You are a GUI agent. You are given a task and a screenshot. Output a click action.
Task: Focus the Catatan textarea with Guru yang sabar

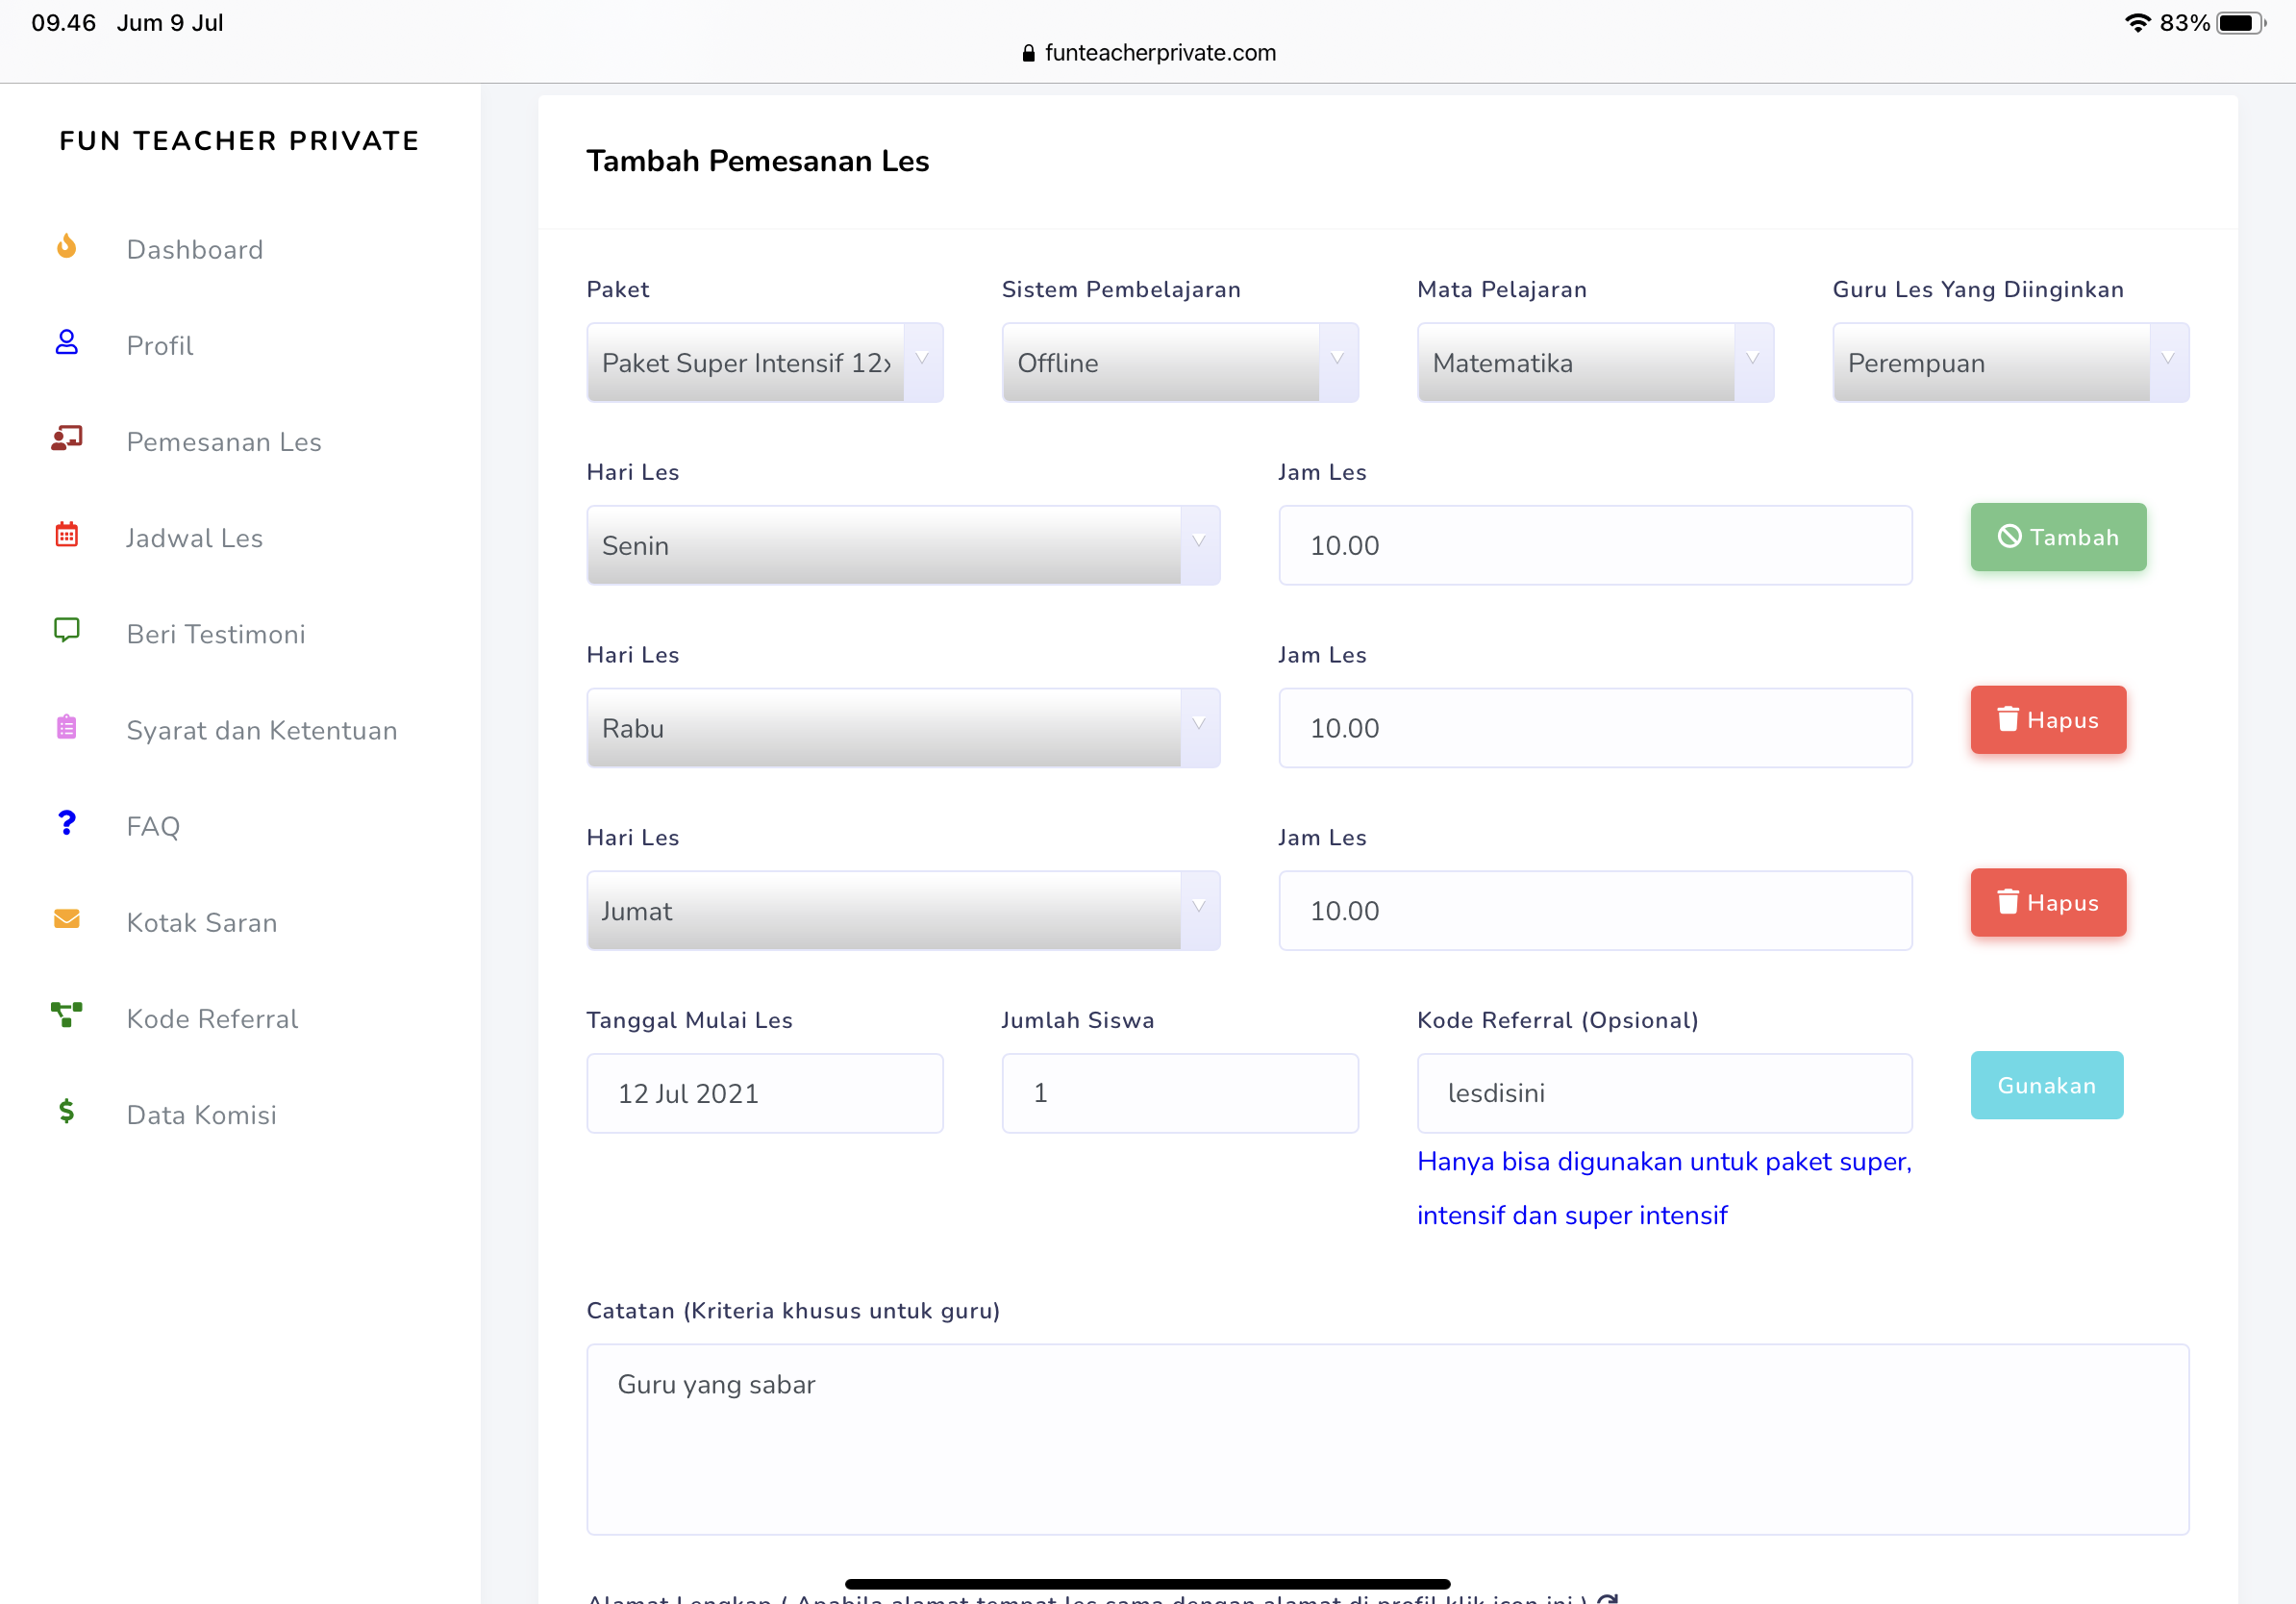click(x=1387, y=1438)
